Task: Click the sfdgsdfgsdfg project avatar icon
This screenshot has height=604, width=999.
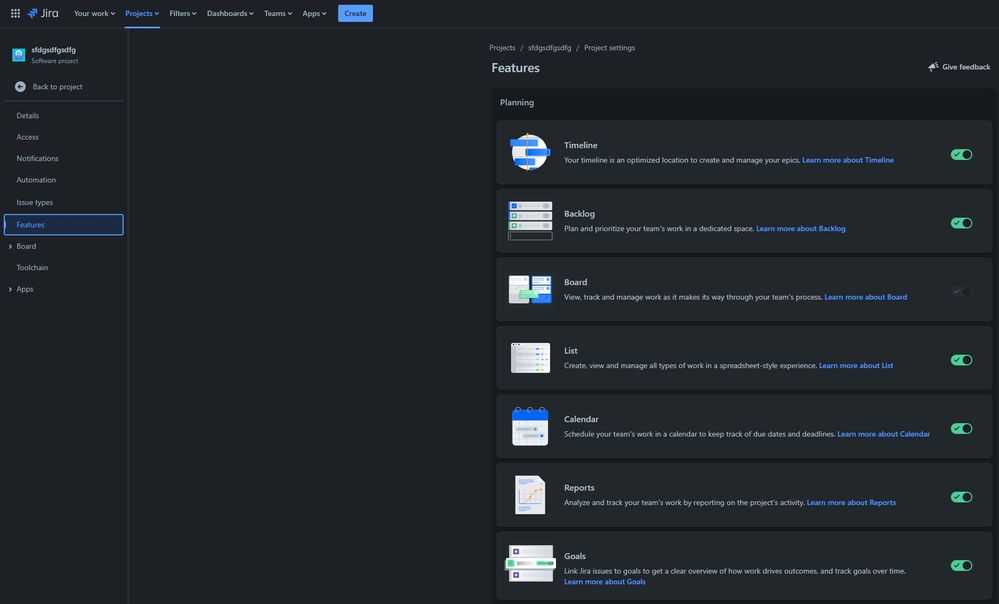Action: point(18,55)
